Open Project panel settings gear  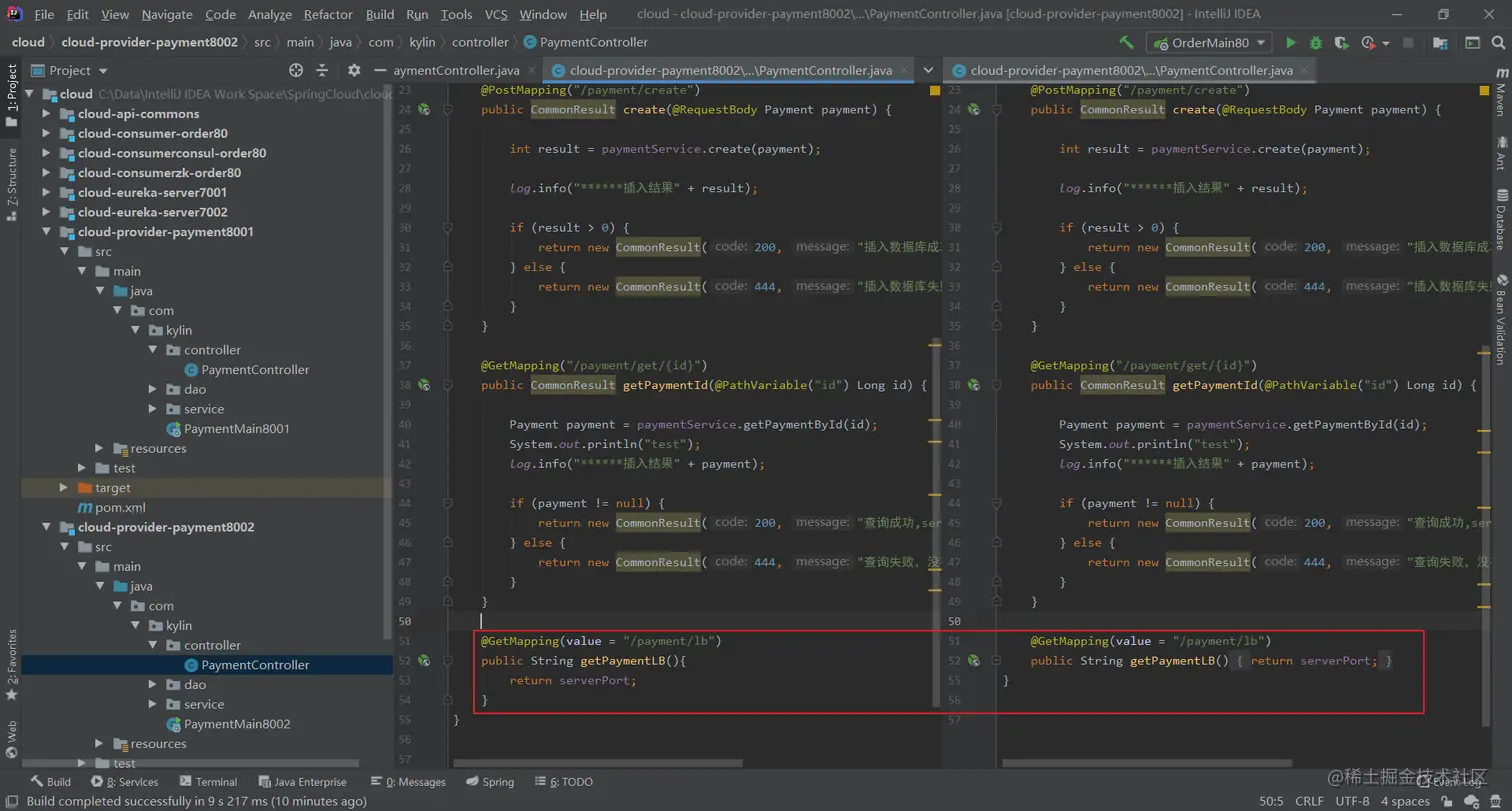click(354, 70)
